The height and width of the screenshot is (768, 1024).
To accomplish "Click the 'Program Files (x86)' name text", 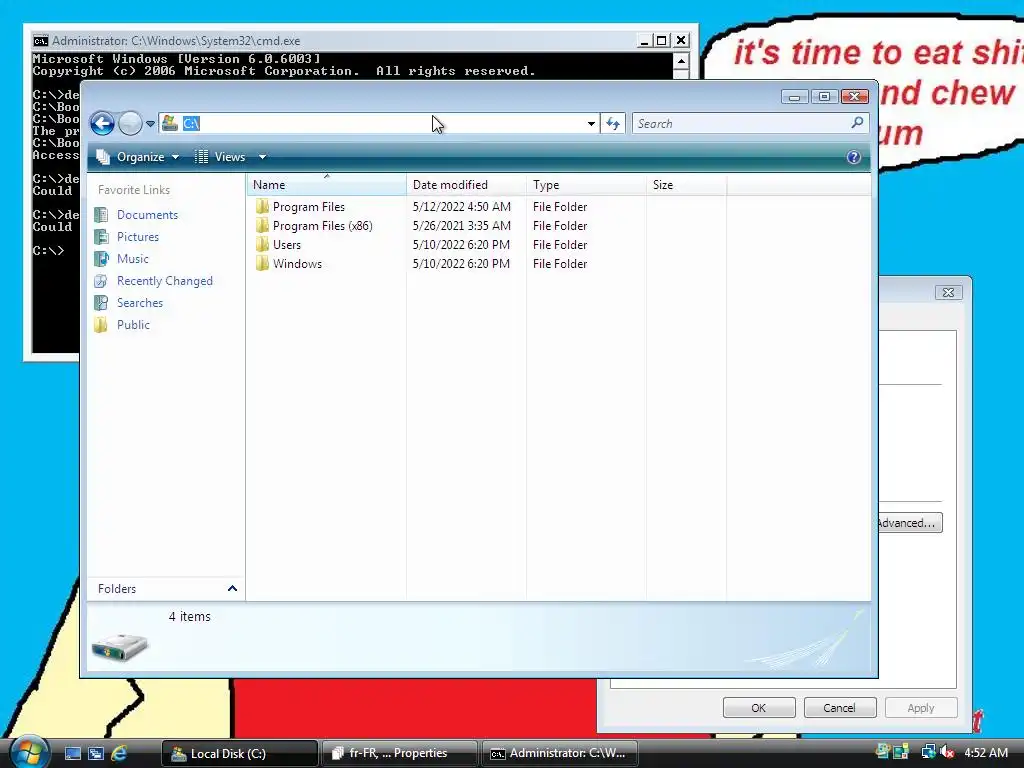I will click(x=323, y=226).
